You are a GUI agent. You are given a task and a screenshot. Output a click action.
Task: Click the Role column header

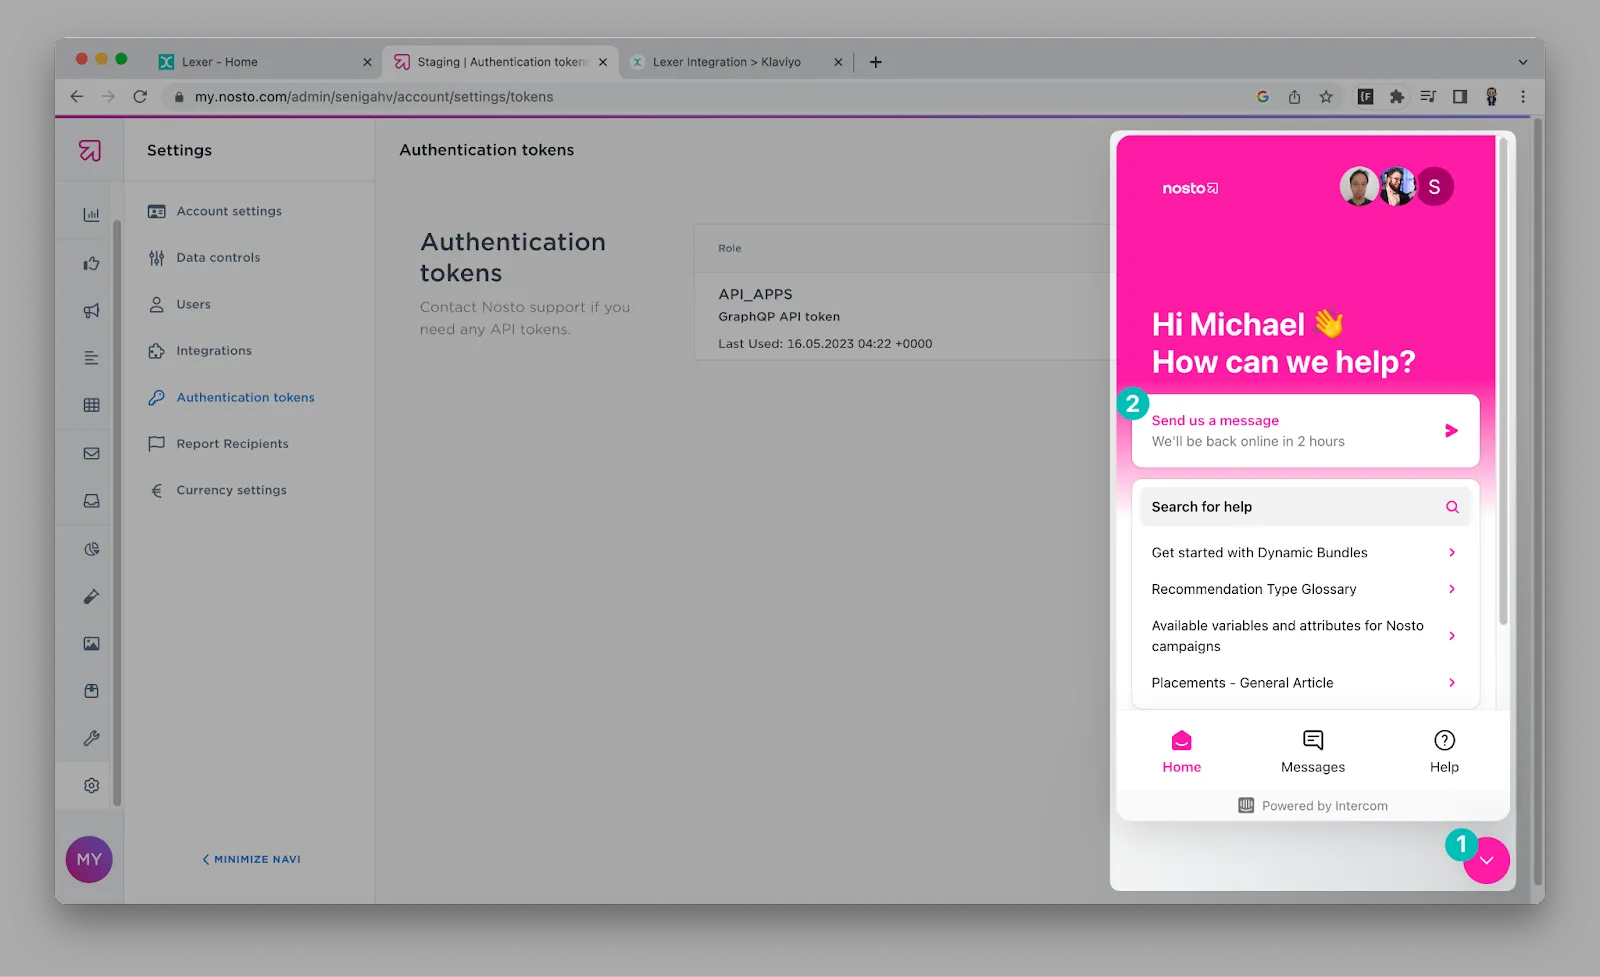coord(730,248)
